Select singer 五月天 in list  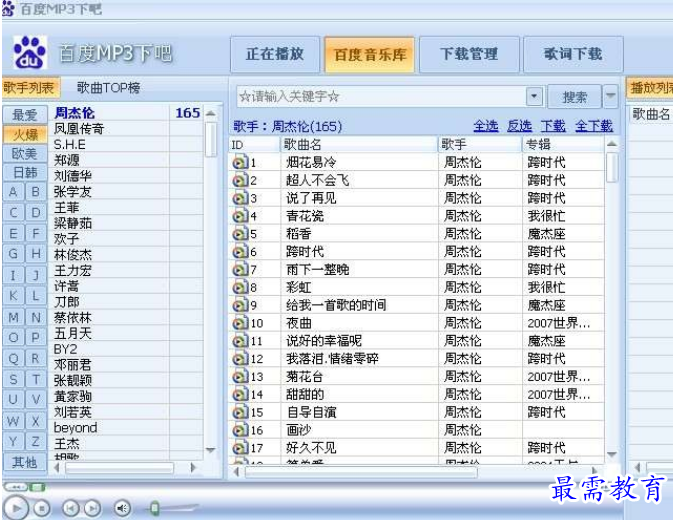point(73,333)
